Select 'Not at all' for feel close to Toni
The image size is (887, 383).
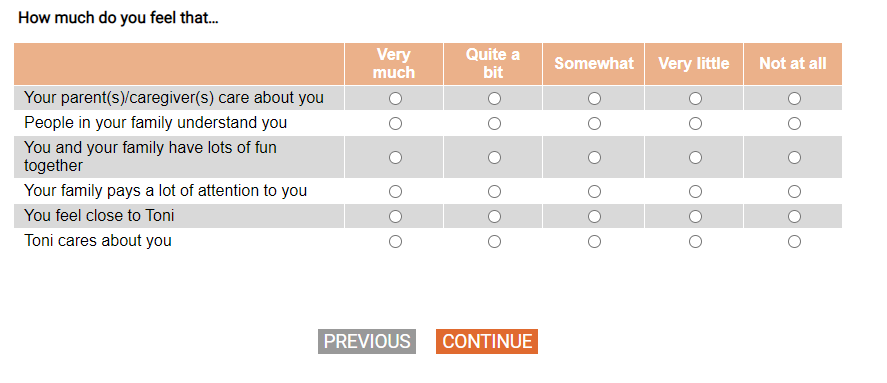point(794,217)
